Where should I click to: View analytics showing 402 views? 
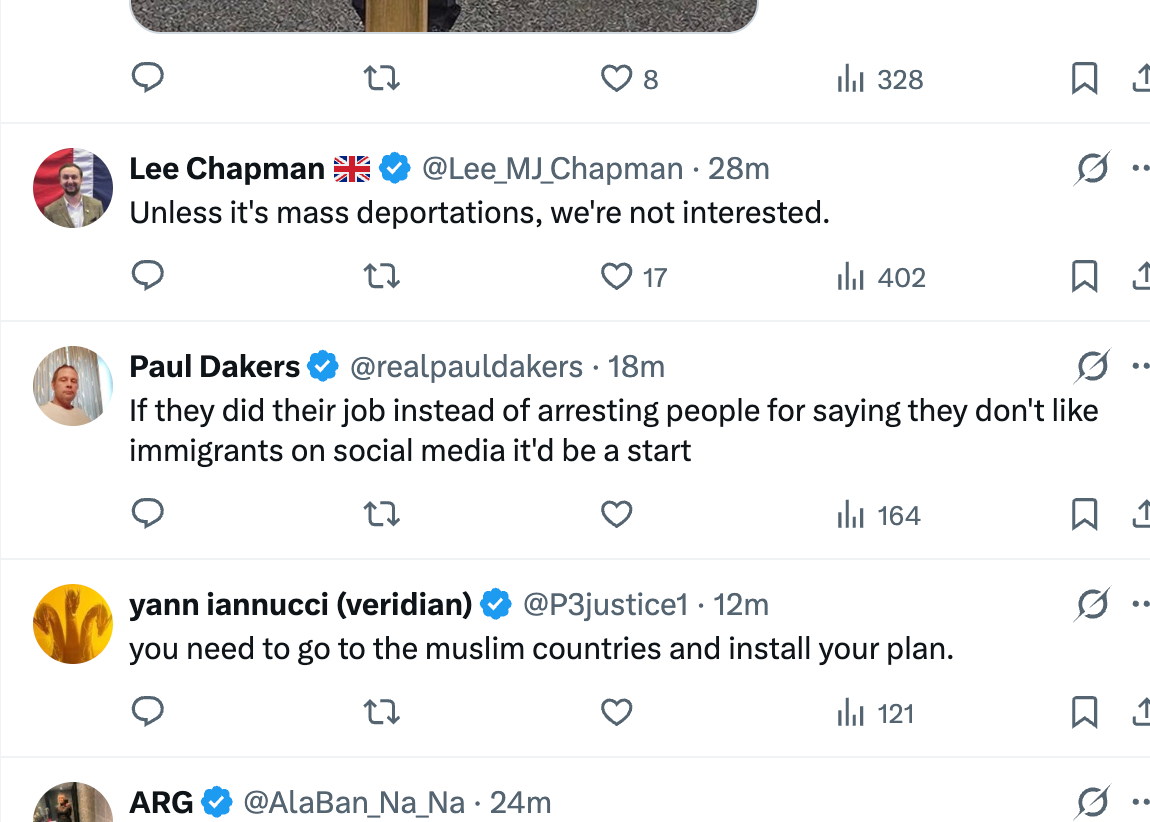point(881,277)
